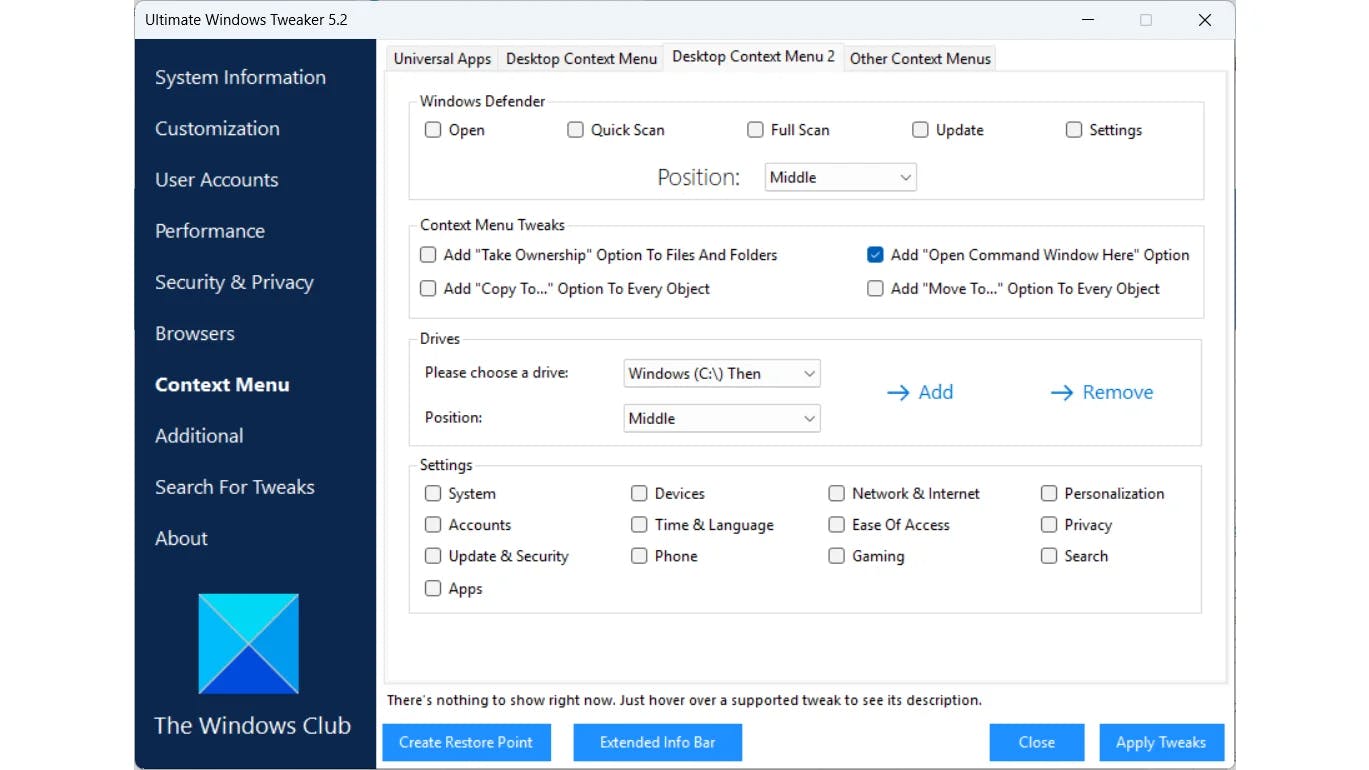Image resolution: width=1369 pixels, height=770 pixels.
Task: Select Security & Privacy in sidebar
Action: (234, 283)
